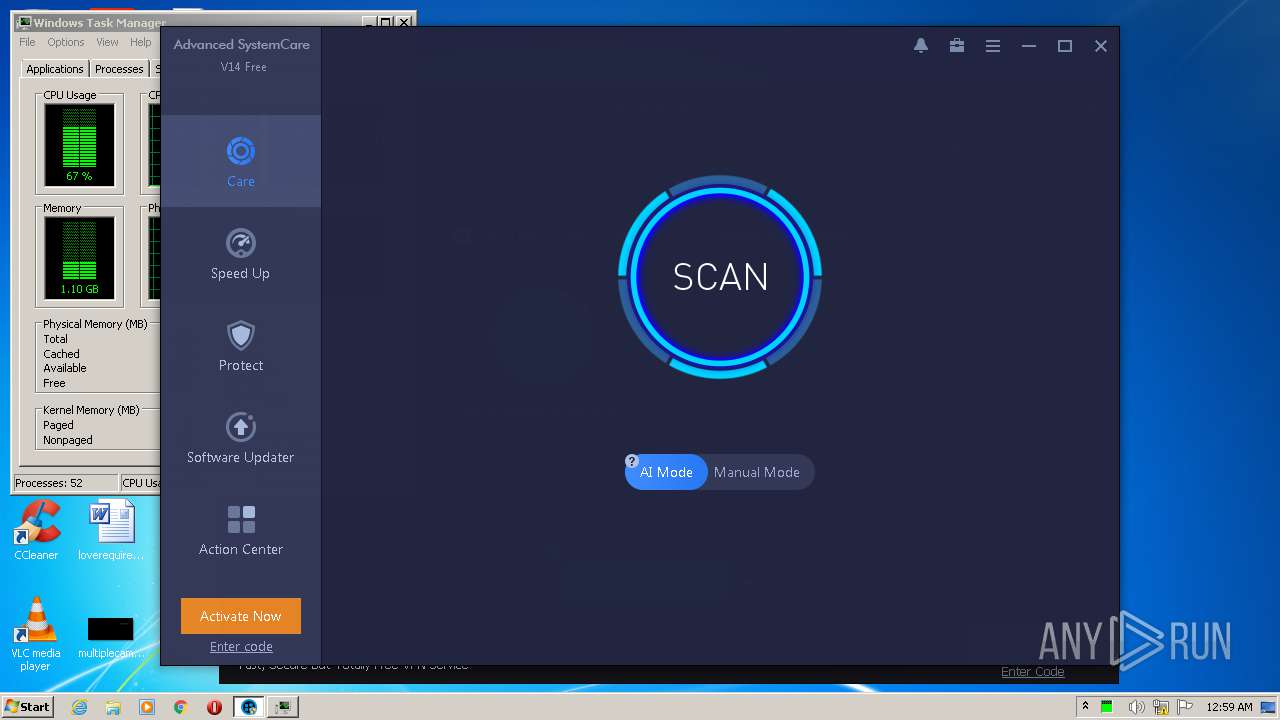Click the notification bell icon
Viewport: 1280px width, 720px height.
click(921, 46)
